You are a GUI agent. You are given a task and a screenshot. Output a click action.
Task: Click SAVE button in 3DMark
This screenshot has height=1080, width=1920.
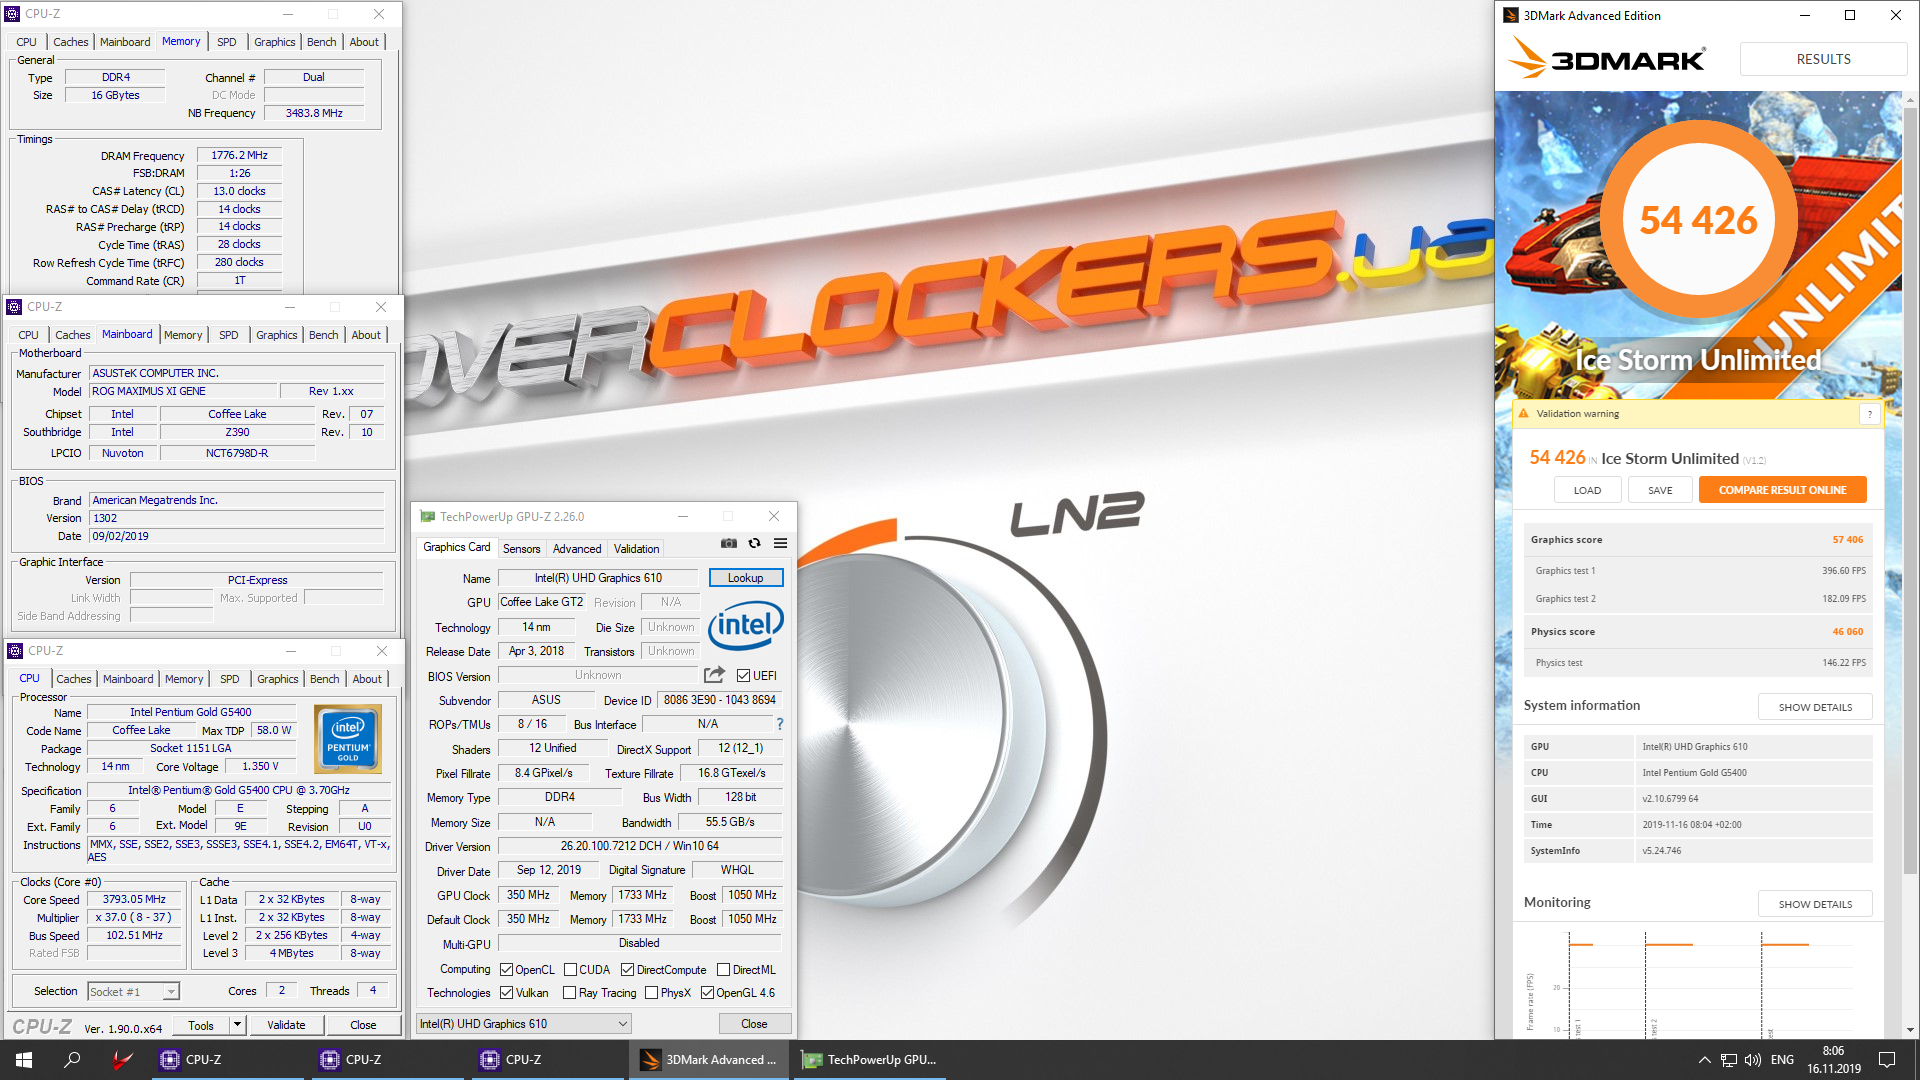[1660, 490]
